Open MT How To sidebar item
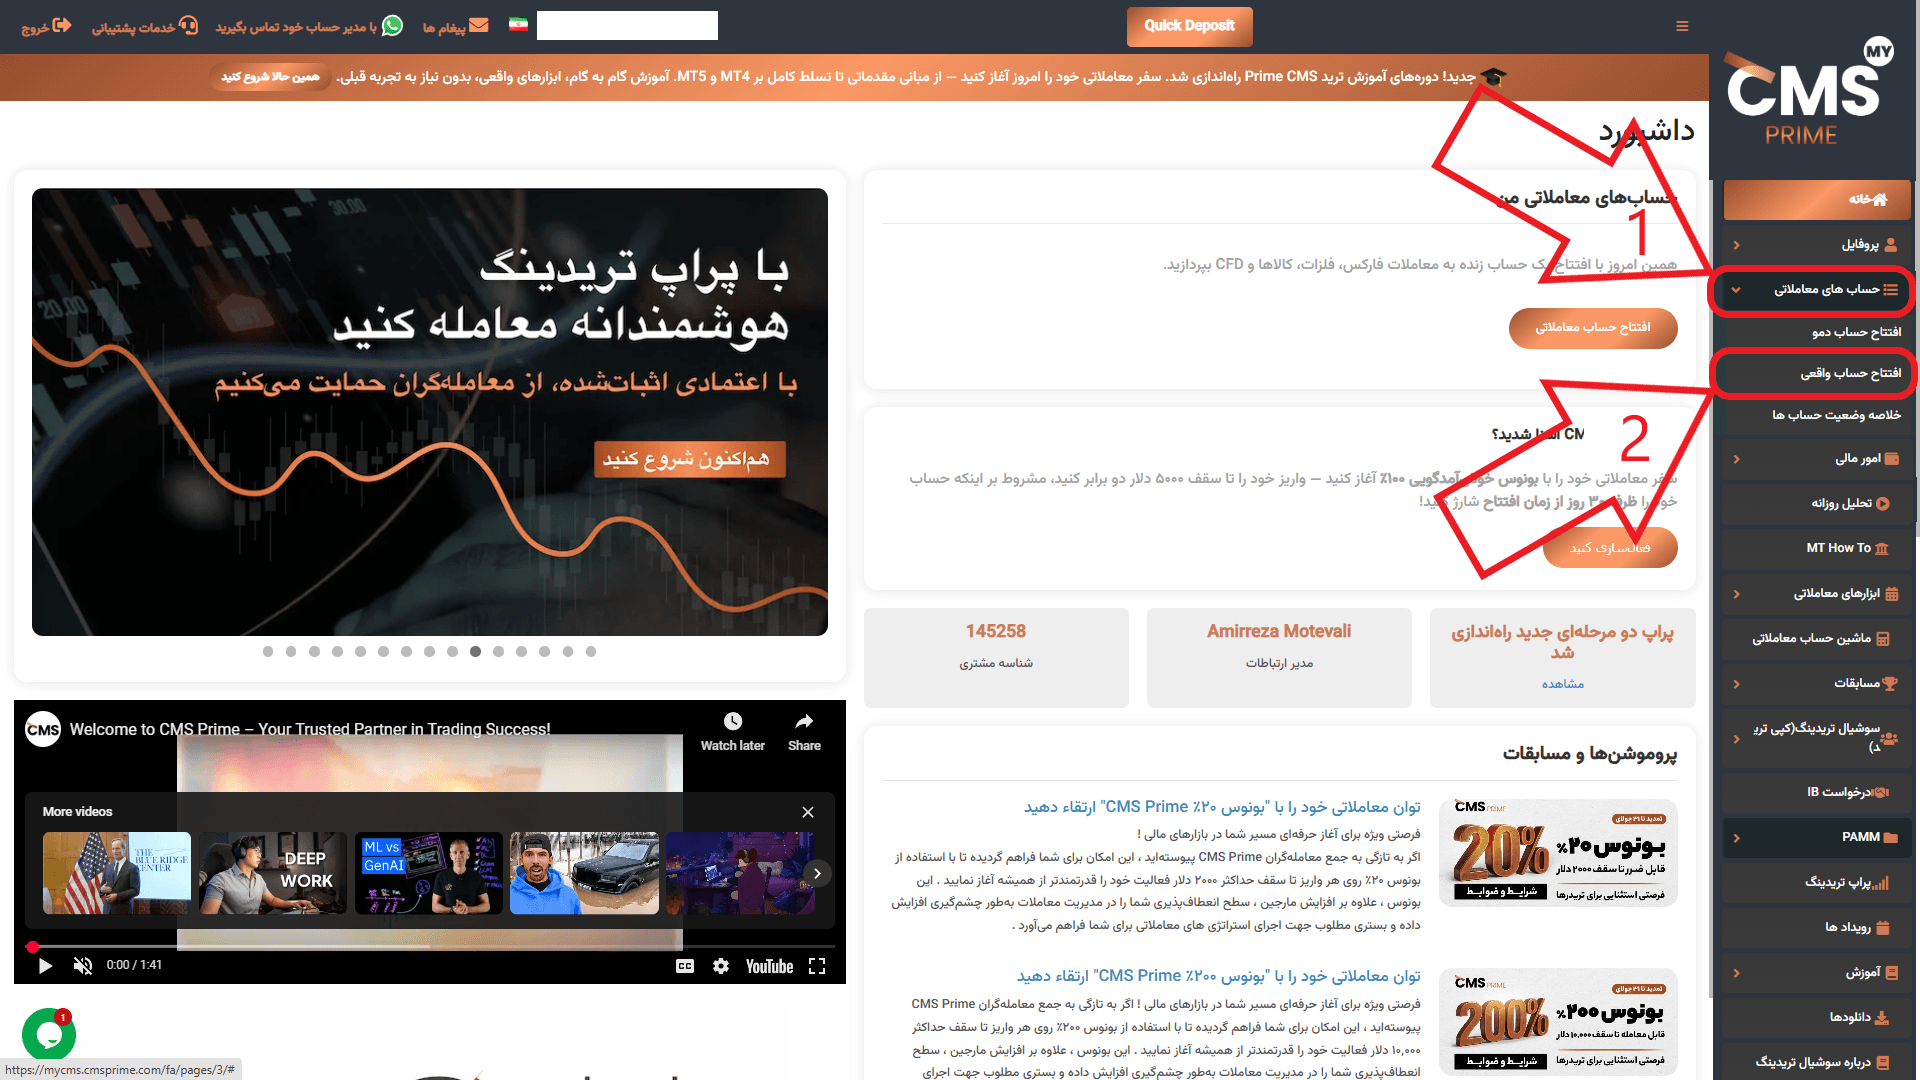This screenshot has height=1080, width=1920. point(1817,548)
